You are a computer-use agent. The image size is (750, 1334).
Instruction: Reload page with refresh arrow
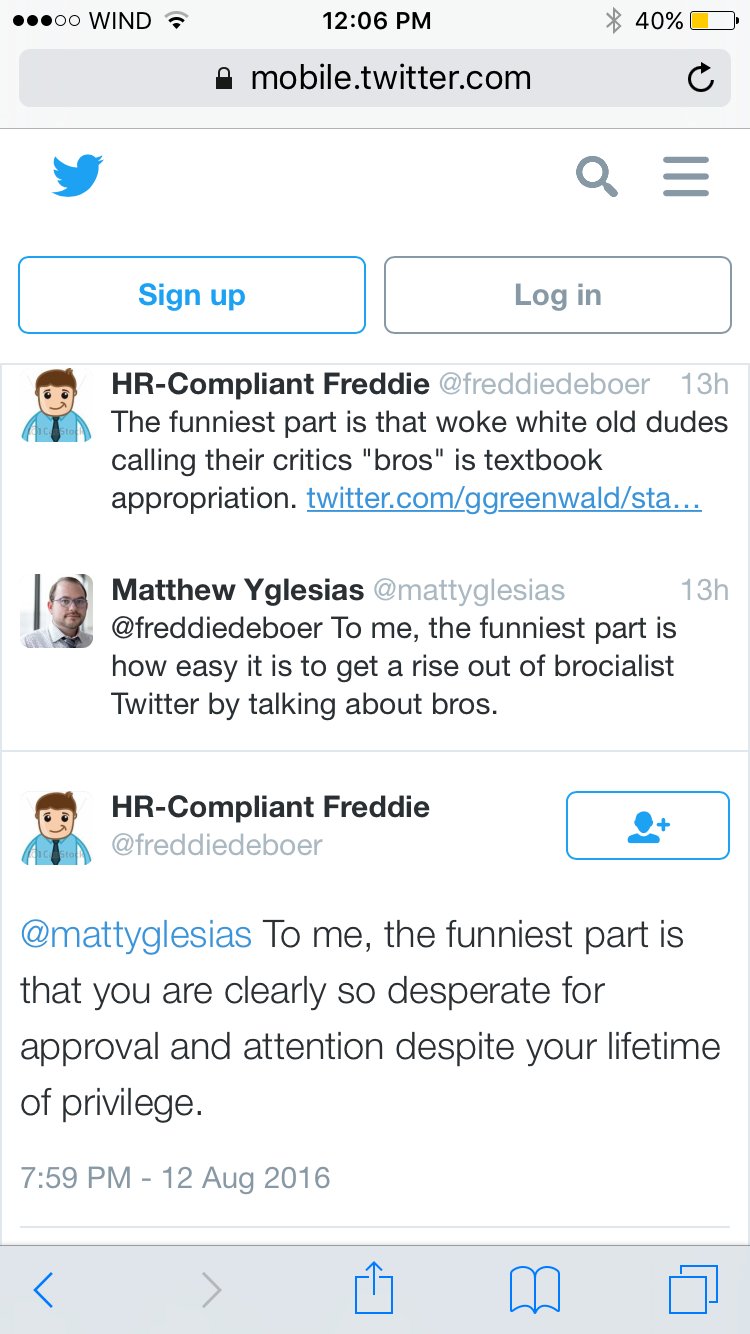(701, 78)
